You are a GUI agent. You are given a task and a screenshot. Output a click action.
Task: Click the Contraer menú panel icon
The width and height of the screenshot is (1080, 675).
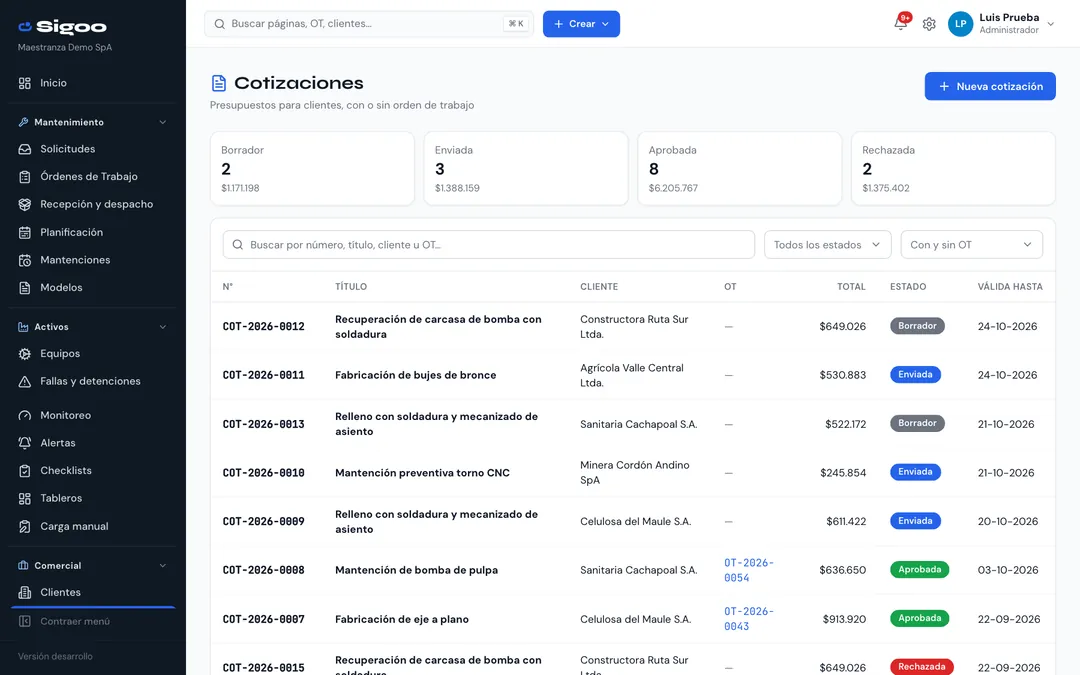click(25, 621)
